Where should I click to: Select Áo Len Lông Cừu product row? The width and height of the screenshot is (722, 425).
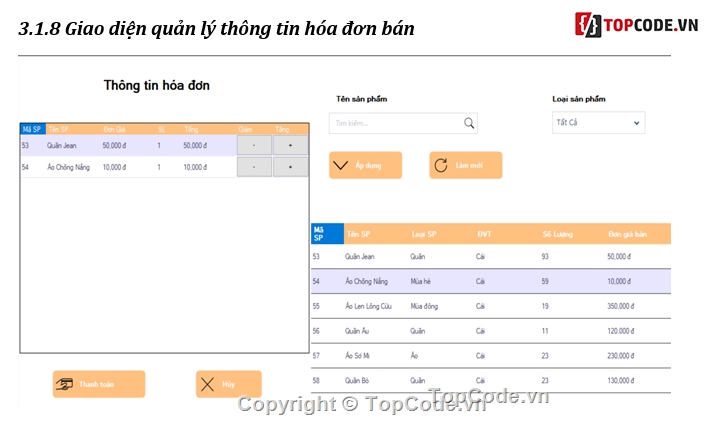coord(491,306)
